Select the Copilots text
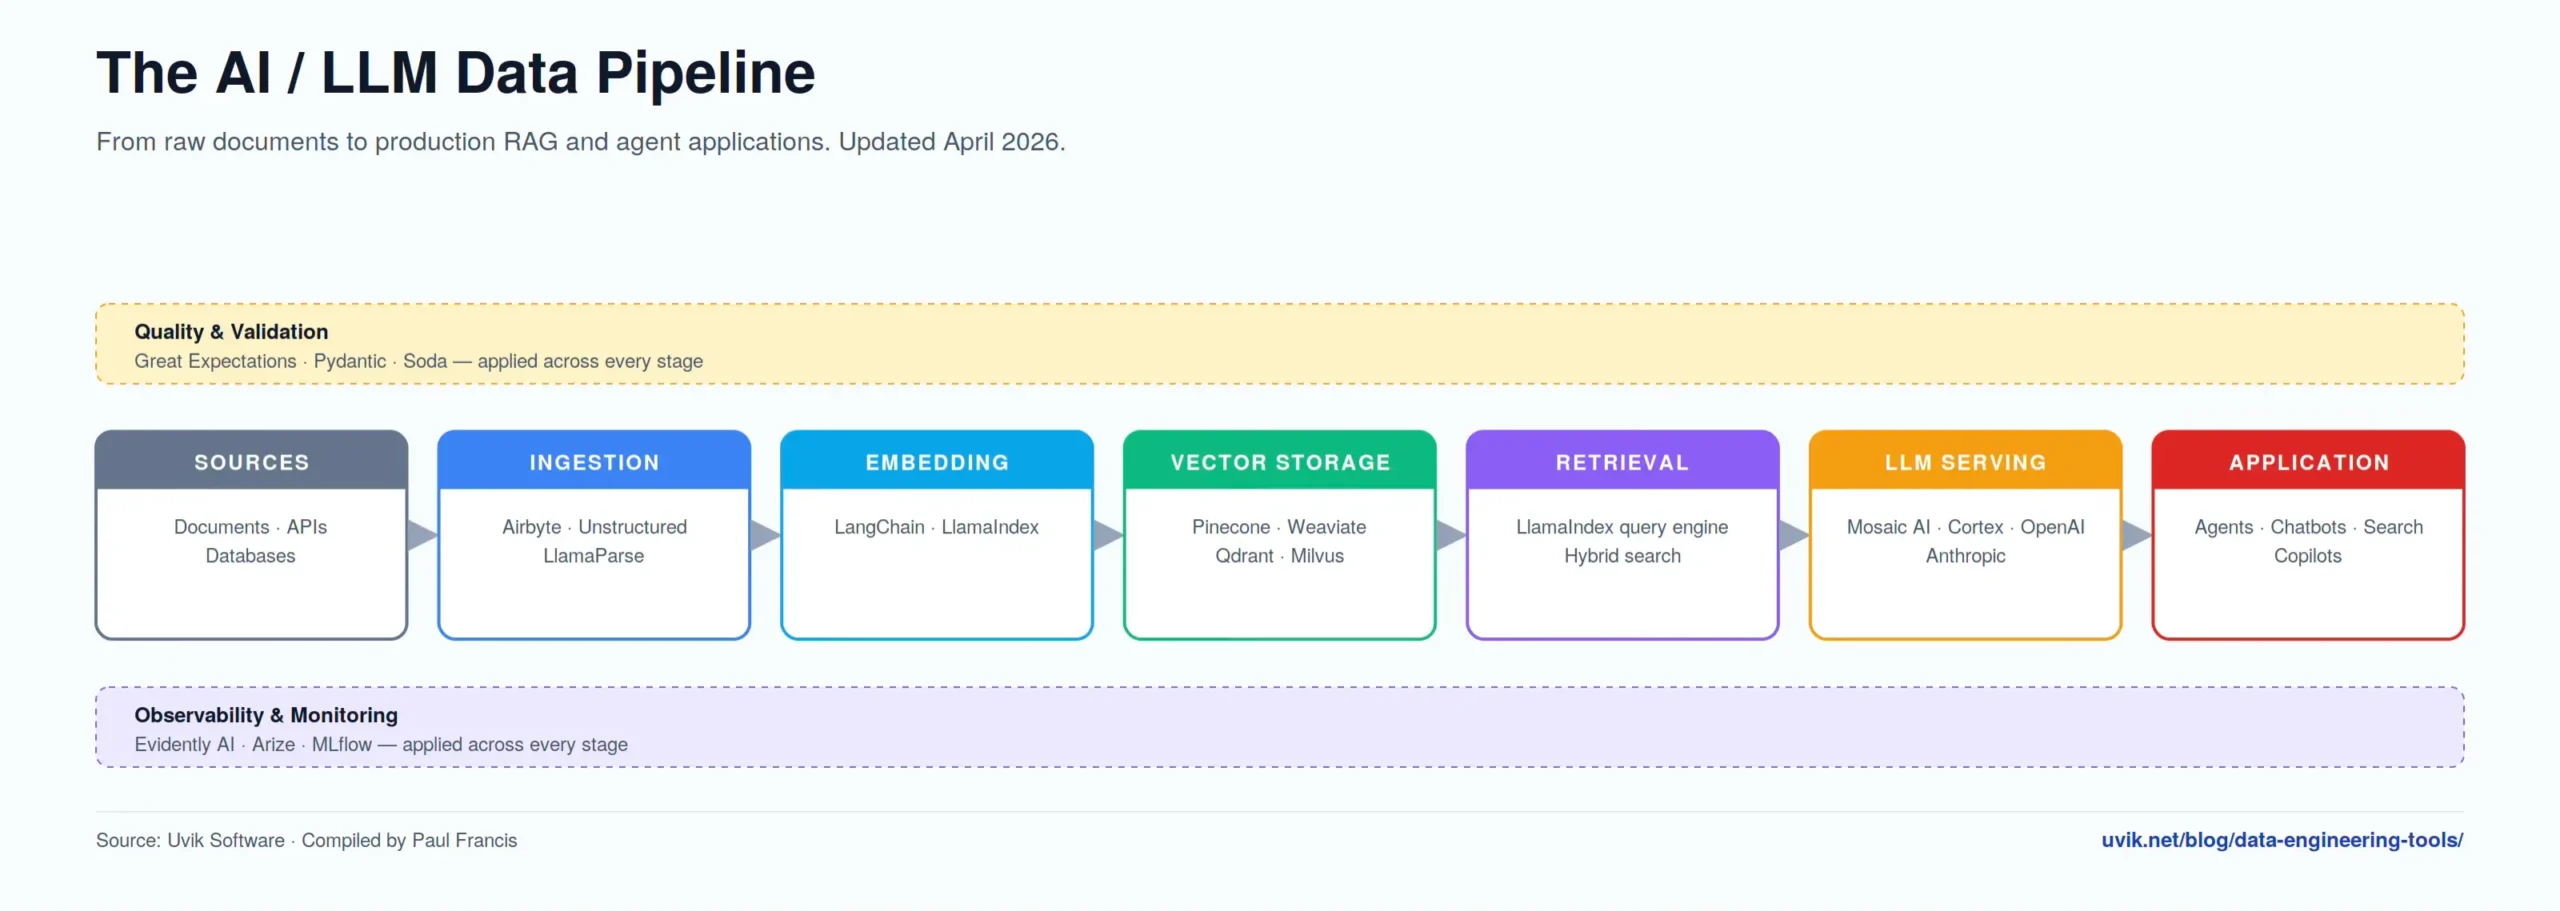 [x=2308, y=556]
